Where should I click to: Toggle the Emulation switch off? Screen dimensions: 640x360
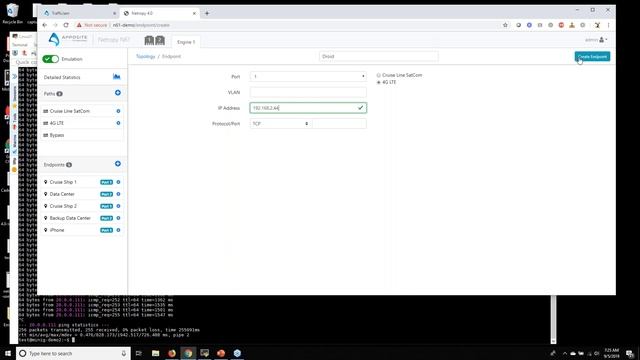(51, 59)
